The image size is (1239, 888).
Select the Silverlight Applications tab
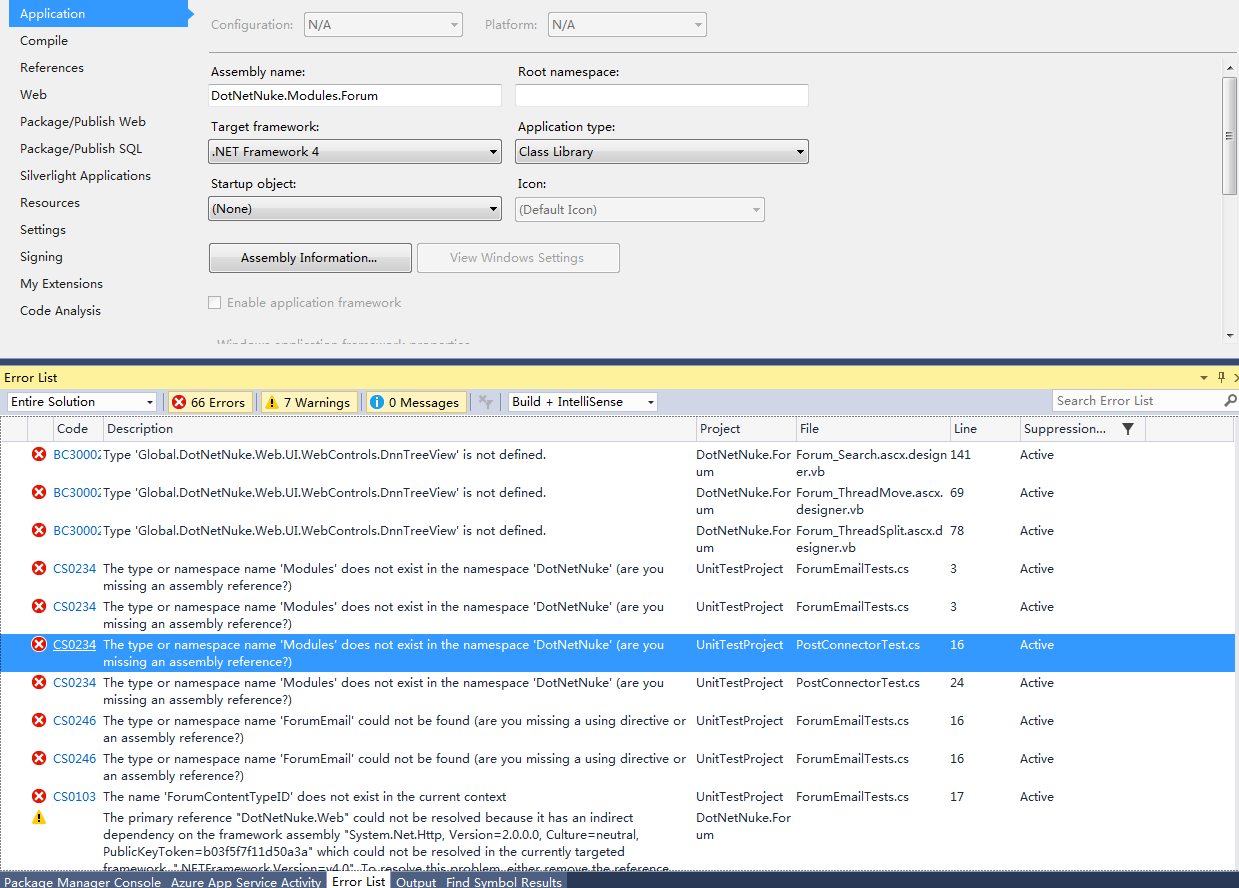tap(85, 176)
